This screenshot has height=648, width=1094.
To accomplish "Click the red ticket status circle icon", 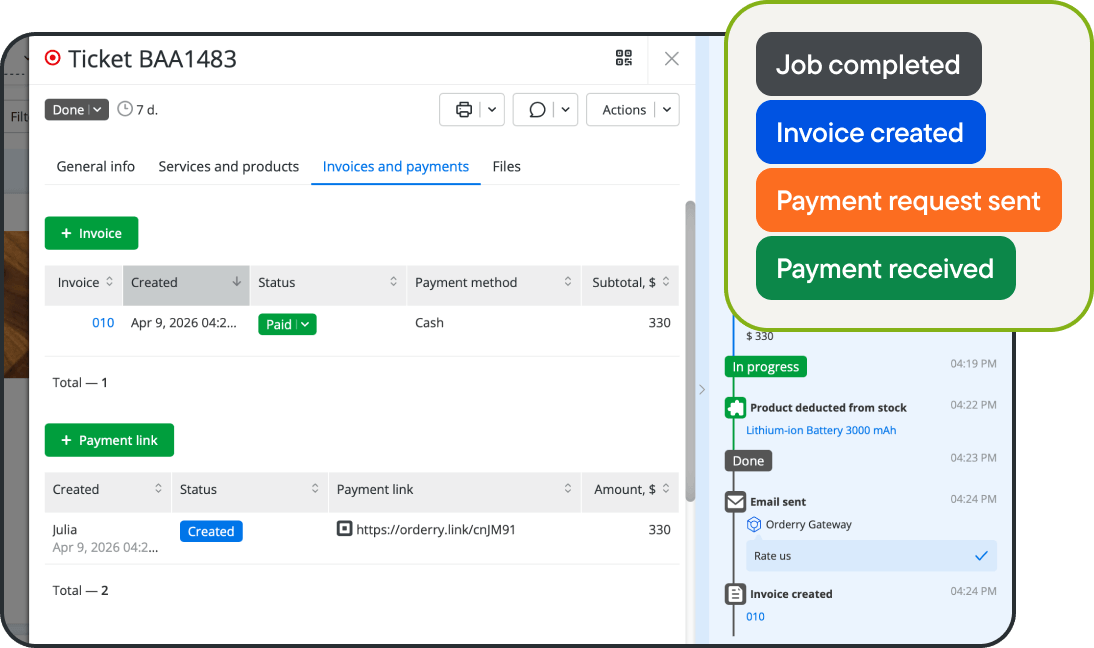I will [53, 58].
